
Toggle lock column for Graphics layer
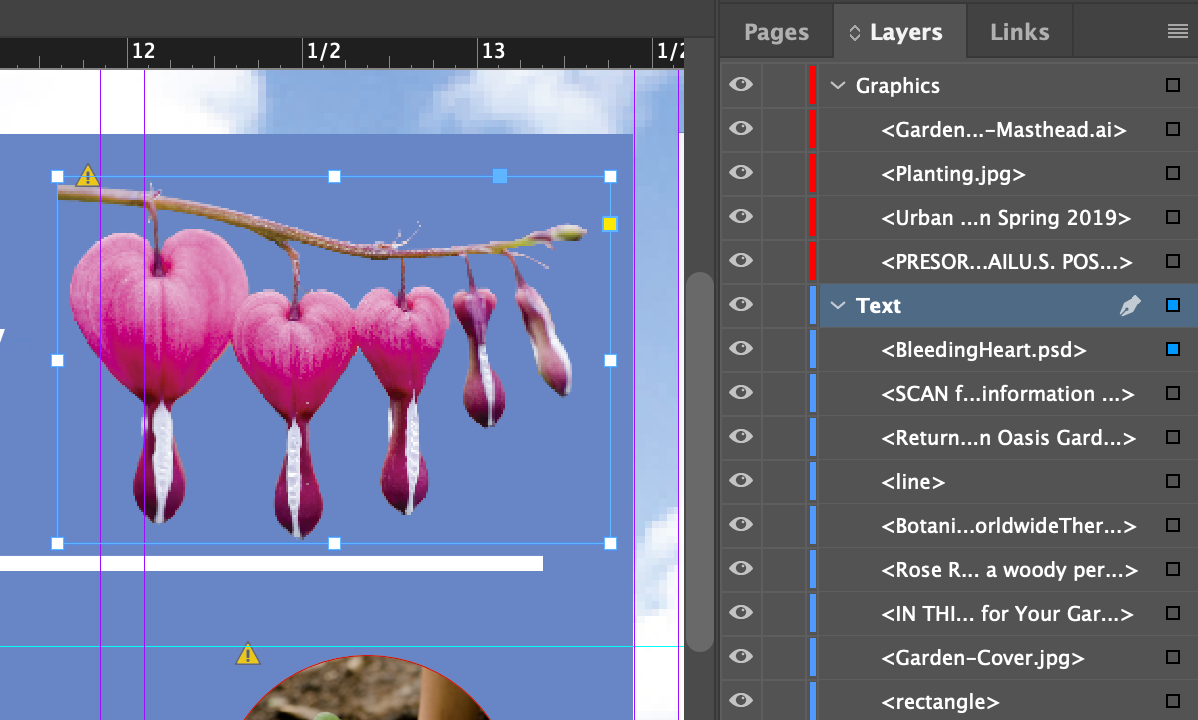point(784,85)
